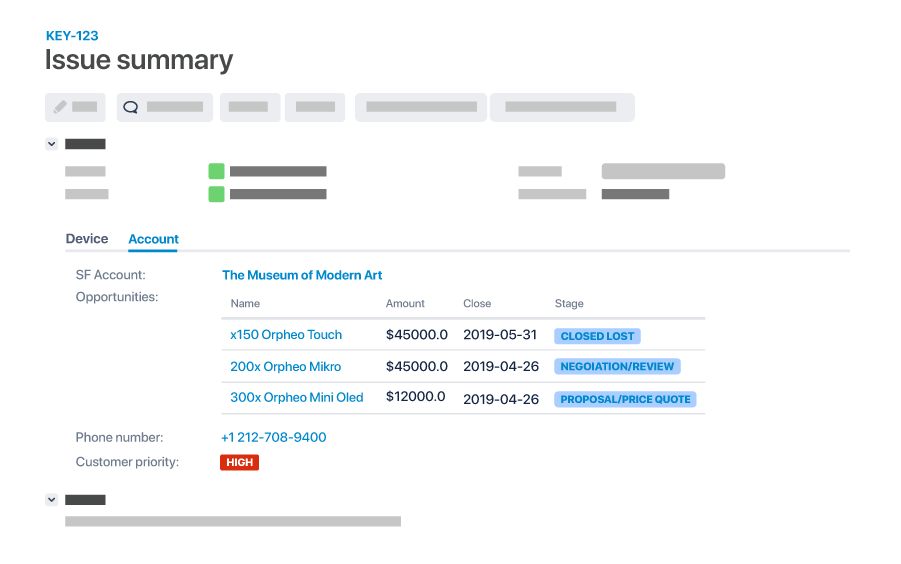
Task: Click the first green status square icon
Action: [216, 171]
